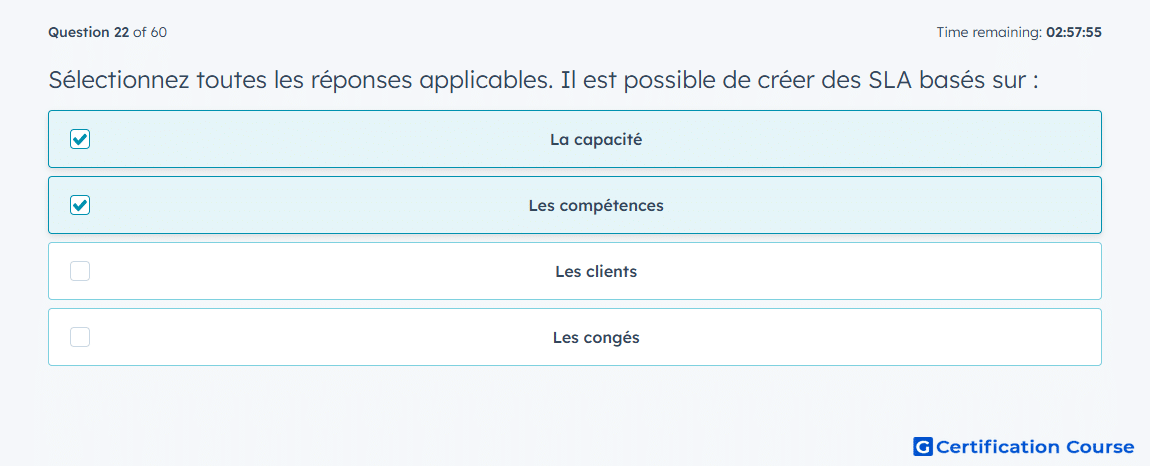Click the La capacité answer label

click(596, 139)
